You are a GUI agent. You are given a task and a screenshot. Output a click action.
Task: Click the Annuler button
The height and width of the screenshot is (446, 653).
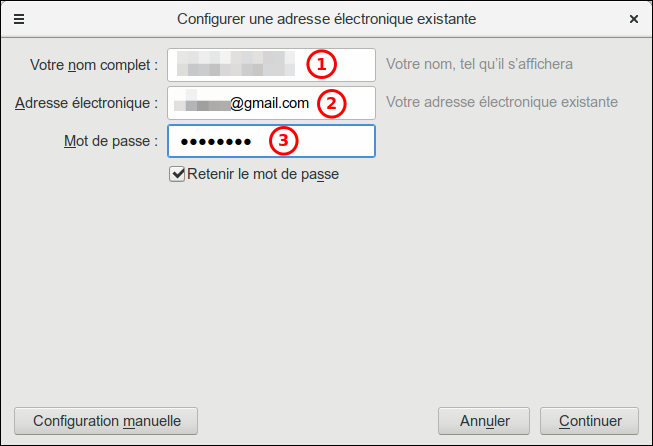(x=486, y=421)
